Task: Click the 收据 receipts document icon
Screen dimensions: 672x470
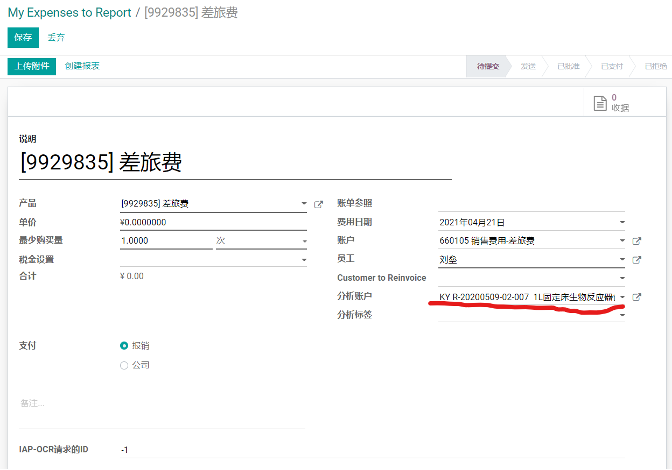Action: [600, 103]
